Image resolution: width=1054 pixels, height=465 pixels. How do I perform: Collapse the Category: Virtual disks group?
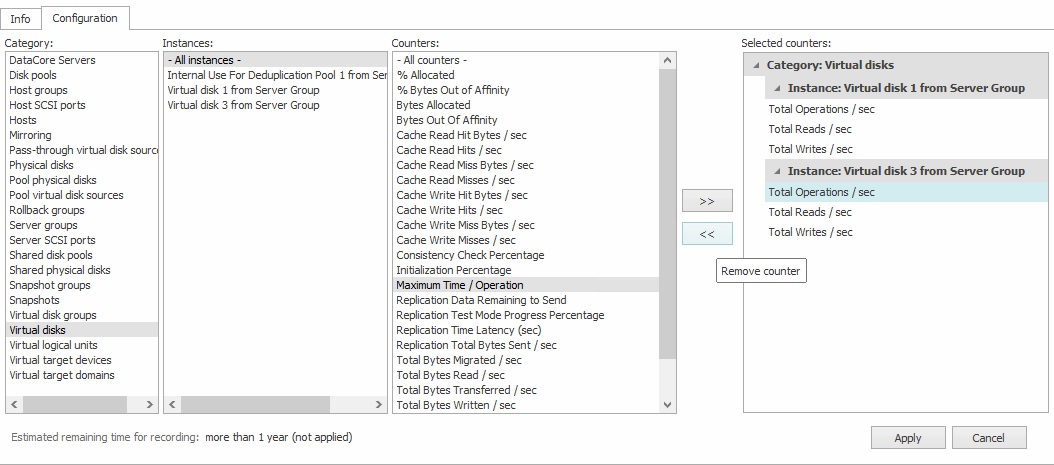[x=757, y=65]
